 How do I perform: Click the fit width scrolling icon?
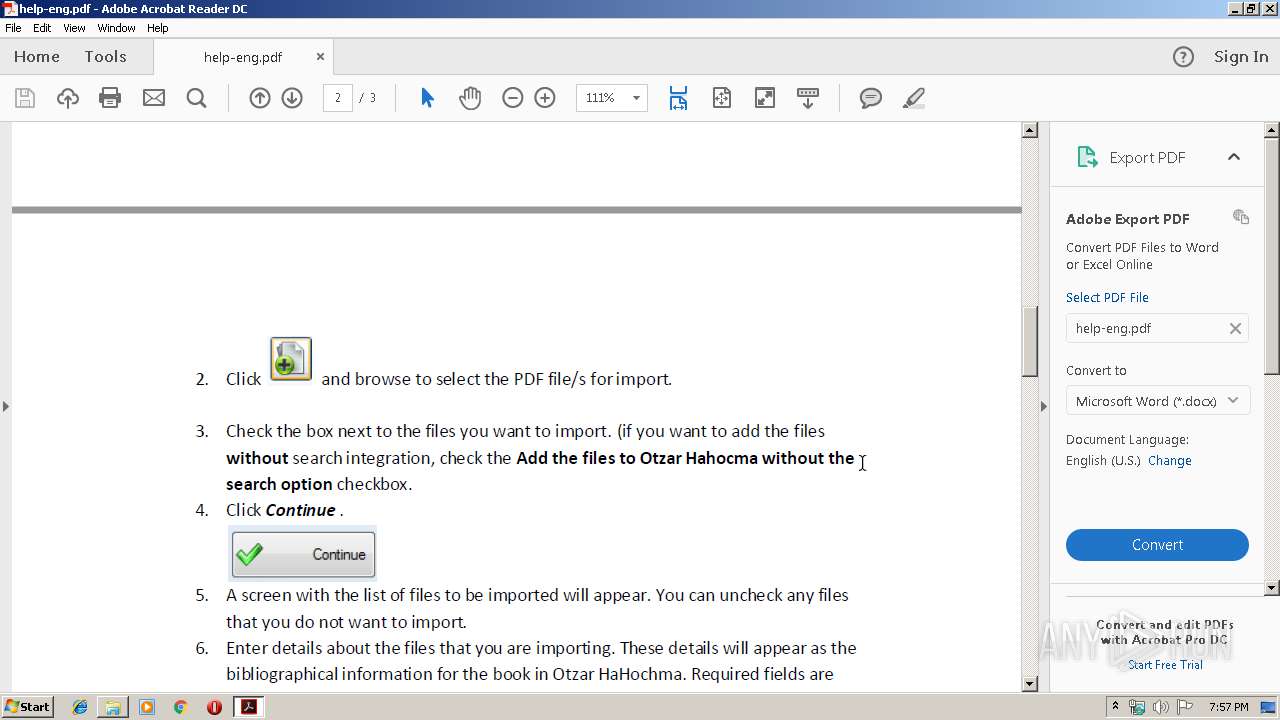[x=678, y=98]
